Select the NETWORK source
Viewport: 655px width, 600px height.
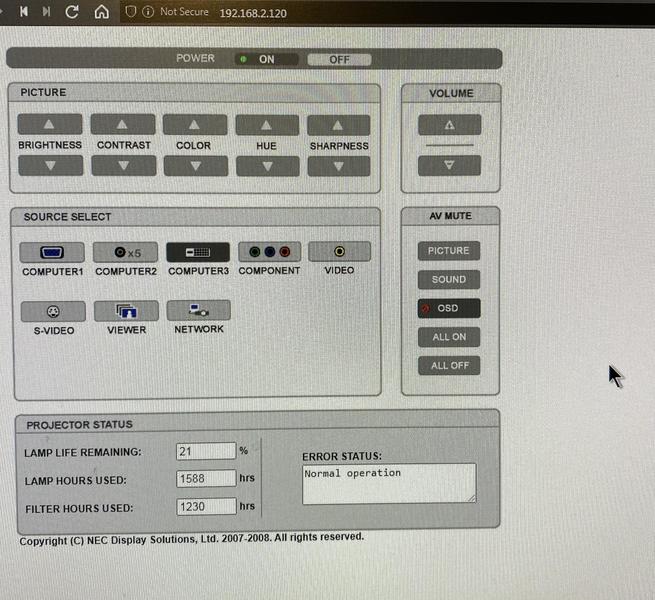[198, 310]
